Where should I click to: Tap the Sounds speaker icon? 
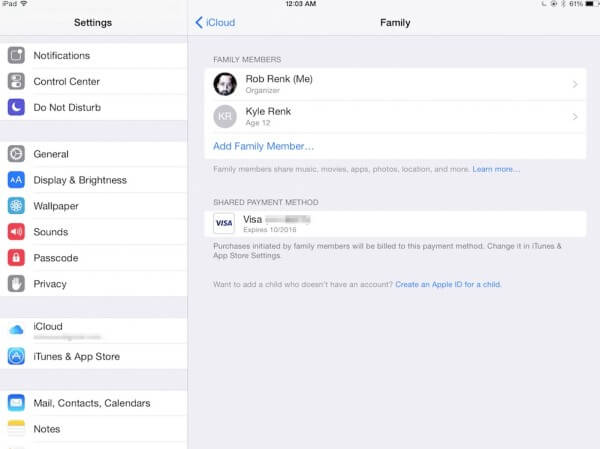click(x=16, y=232)
